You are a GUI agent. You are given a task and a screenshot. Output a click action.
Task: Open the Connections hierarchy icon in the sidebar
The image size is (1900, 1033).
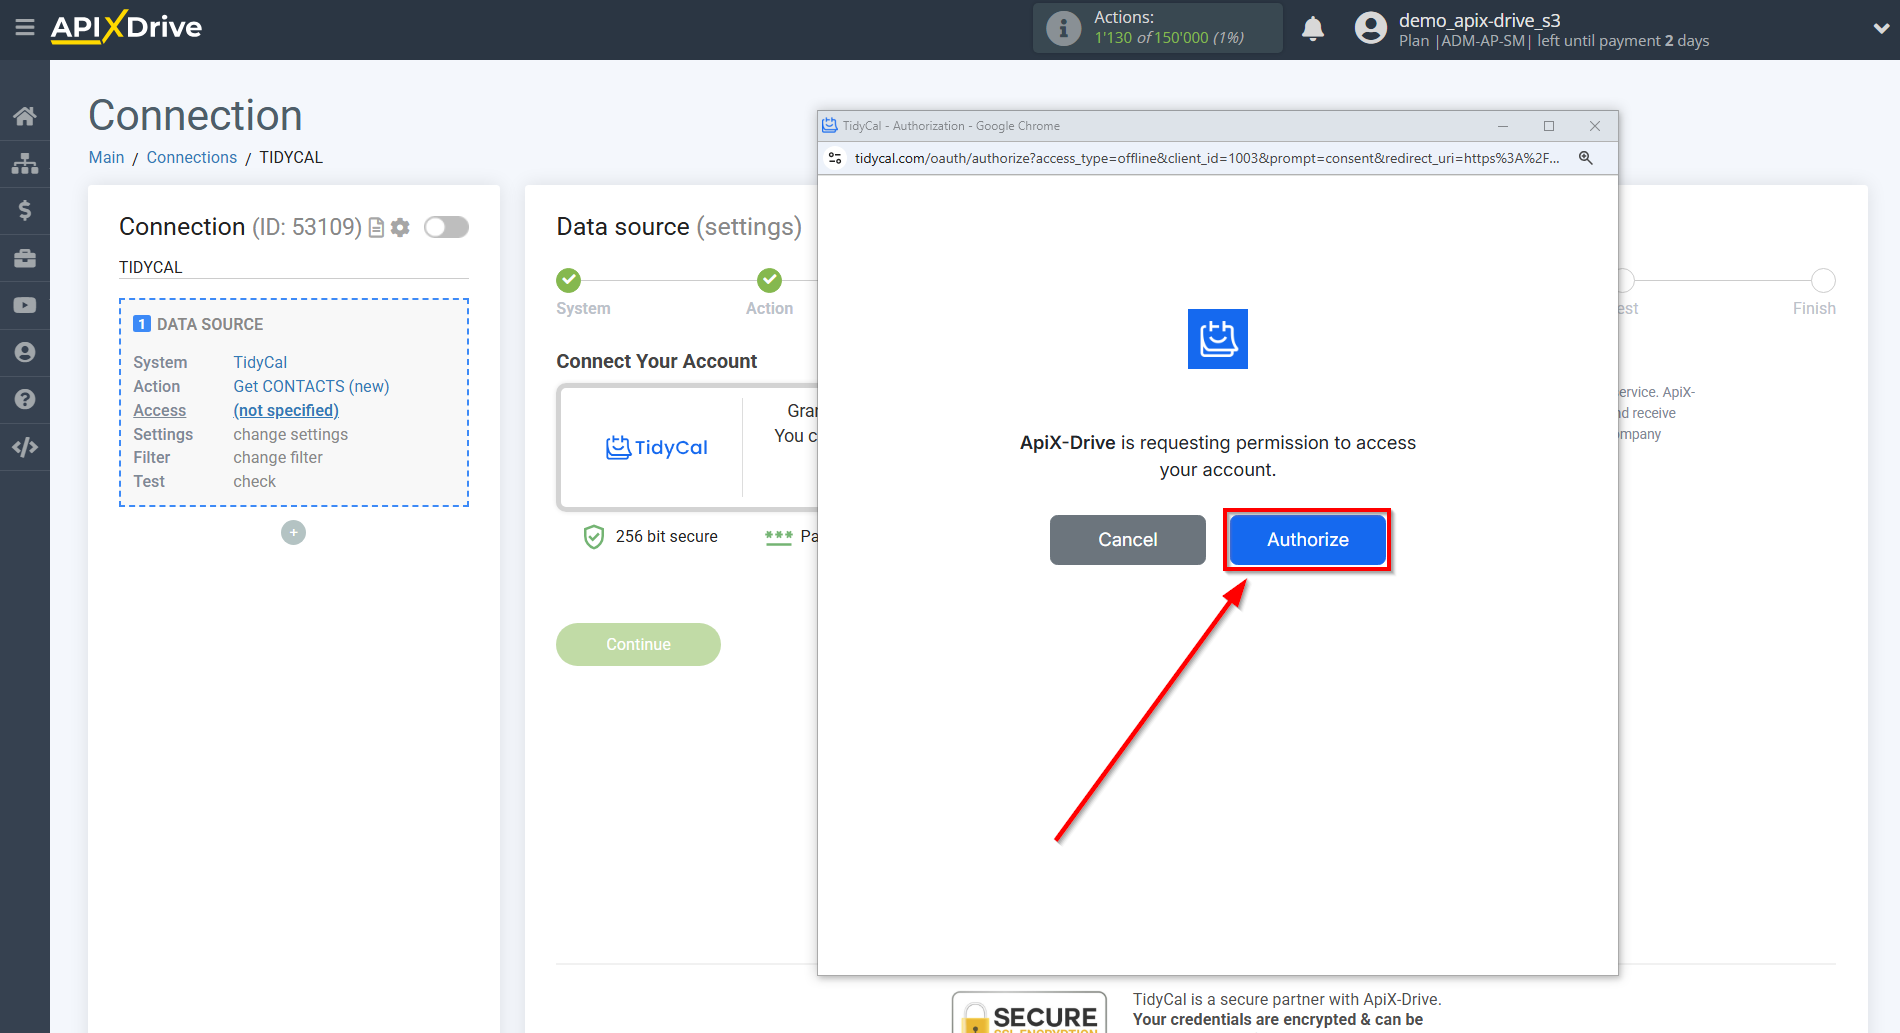pyautogui.click(x=25, y=163)
